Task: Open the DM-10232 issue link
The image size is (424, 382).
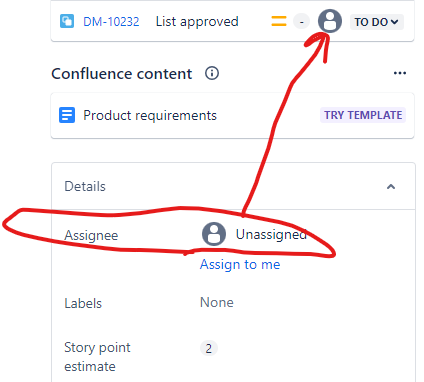Action: 111,22
